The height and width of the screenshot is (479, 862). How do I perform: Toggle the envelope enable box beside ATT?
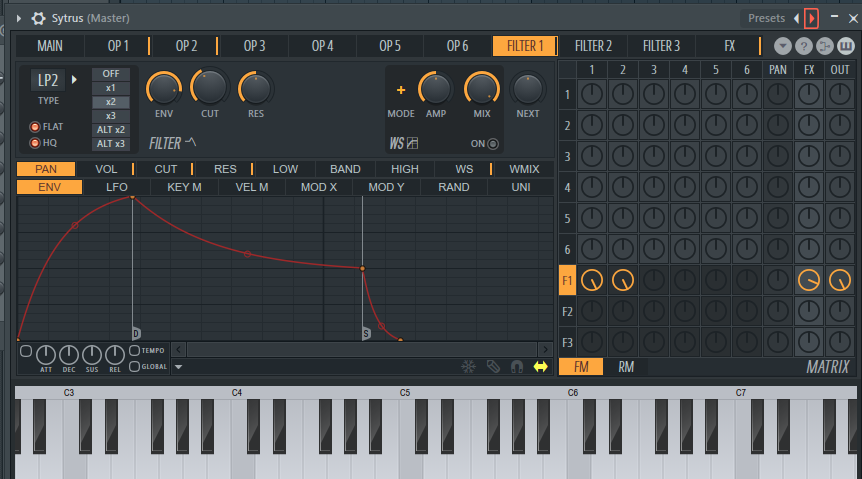(26, 351)
